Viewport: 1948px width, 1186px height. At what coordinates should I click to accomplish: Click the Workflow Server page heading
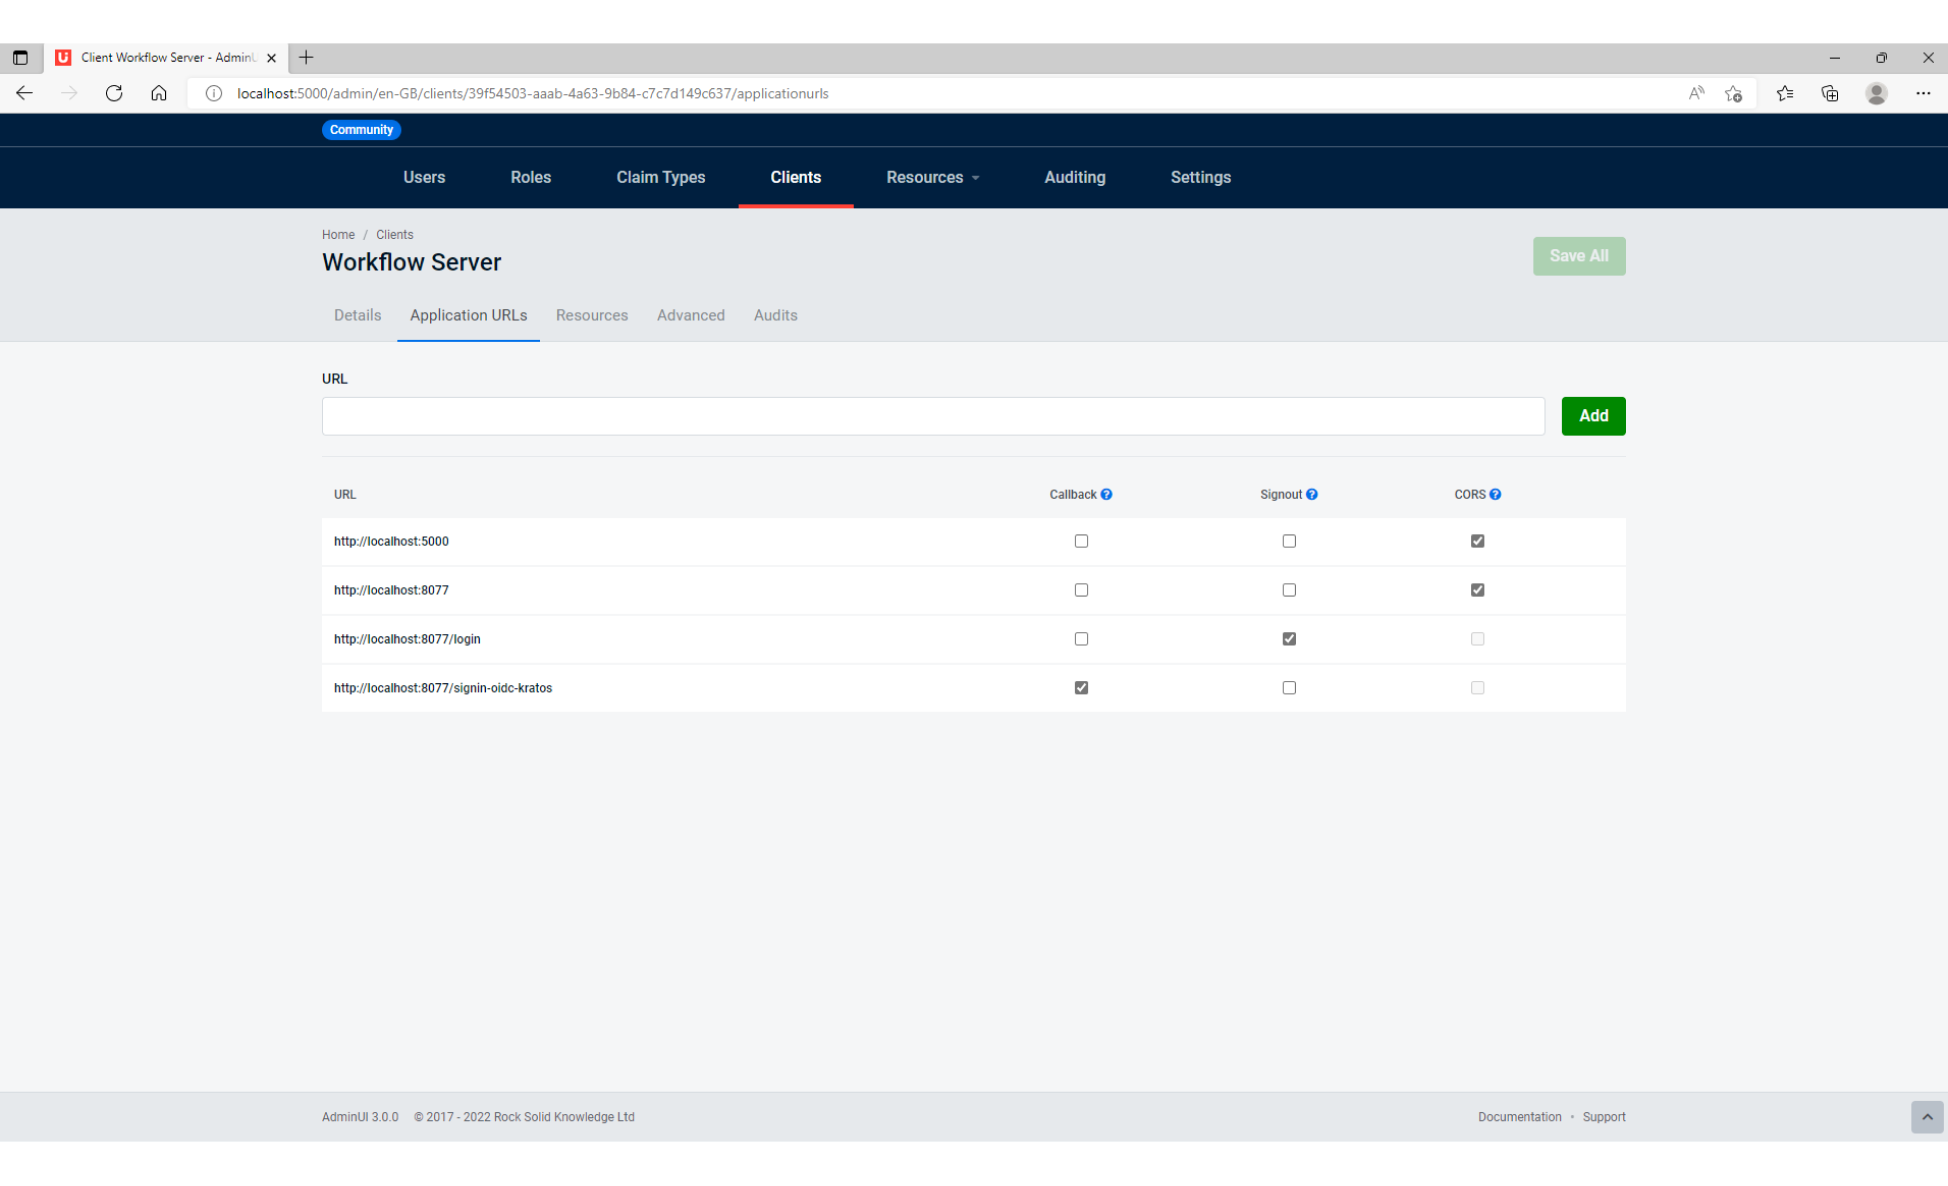point(411,262)
